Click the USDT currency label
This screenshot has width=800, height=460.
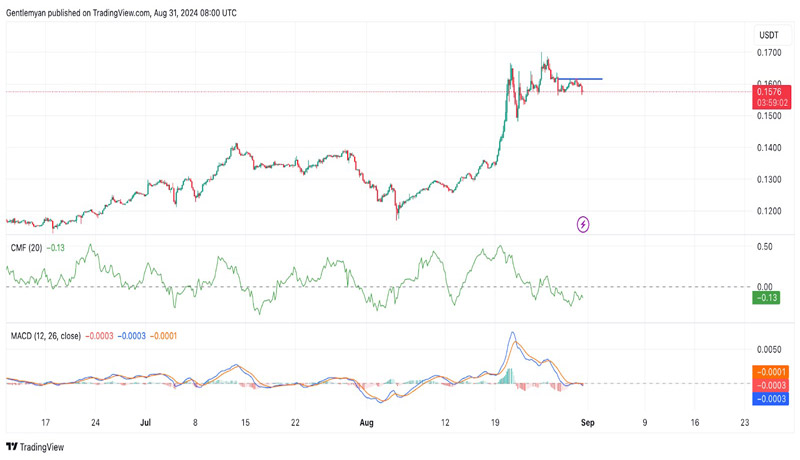pyautogui.click(x=769, y=35)
